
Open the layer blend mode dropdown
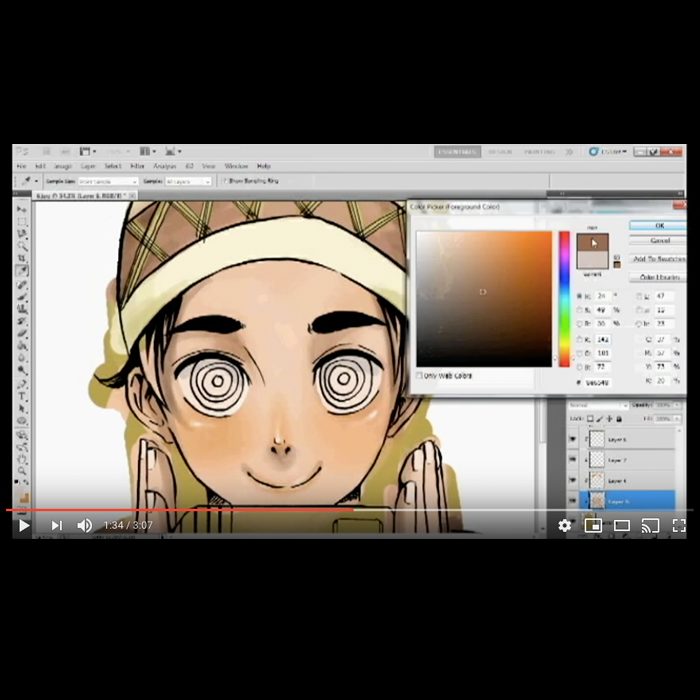click(x=598, y=405)
